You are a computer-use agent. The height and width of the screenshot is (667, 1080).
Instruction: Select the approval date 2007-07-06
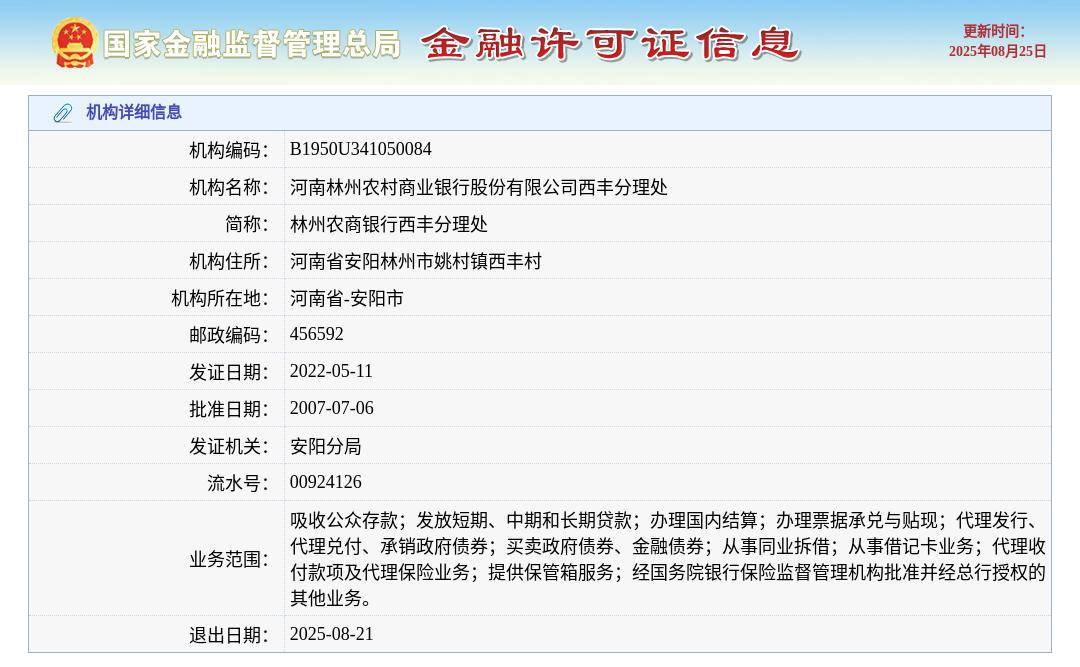point(332,409)
